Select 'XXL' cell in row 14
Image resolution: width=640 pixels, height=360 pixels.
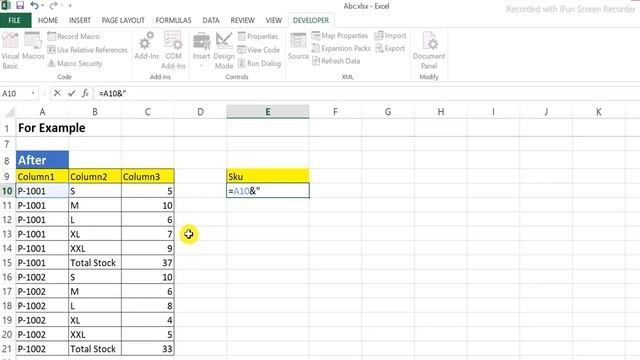coord(95,248)
